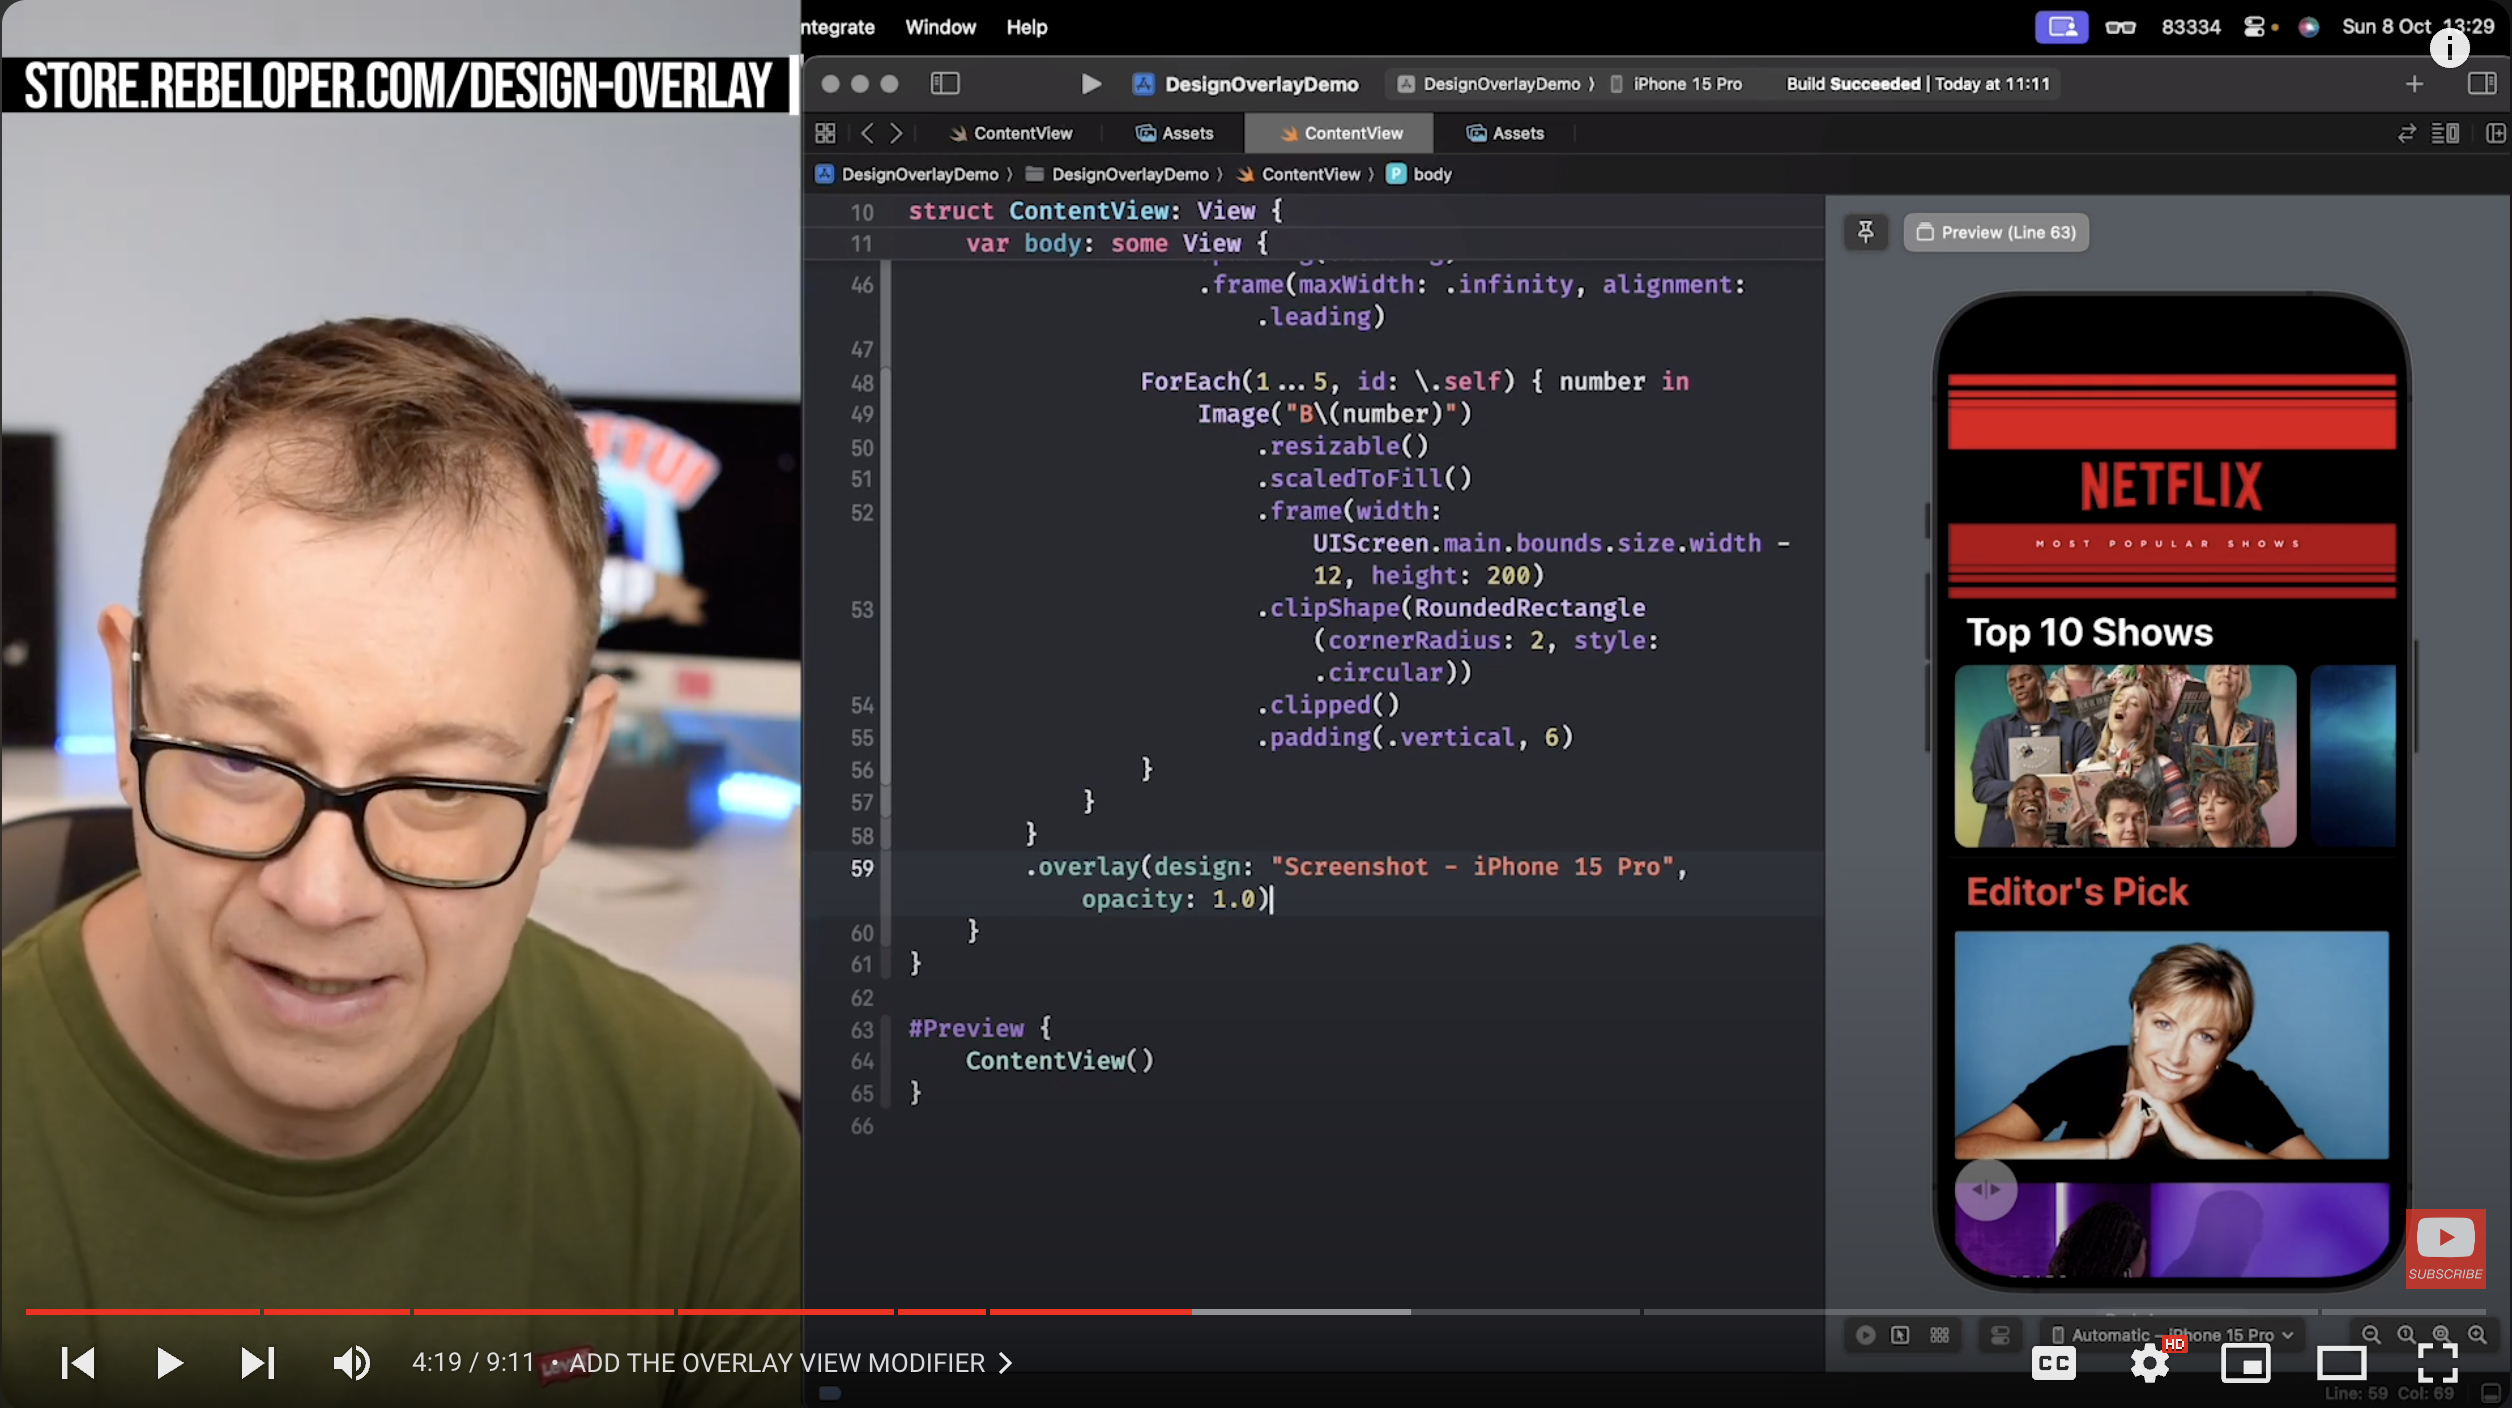Open iPhone 15 Pro run destination
This screenshot has width=2512, height=1408.
(1686, 84)
